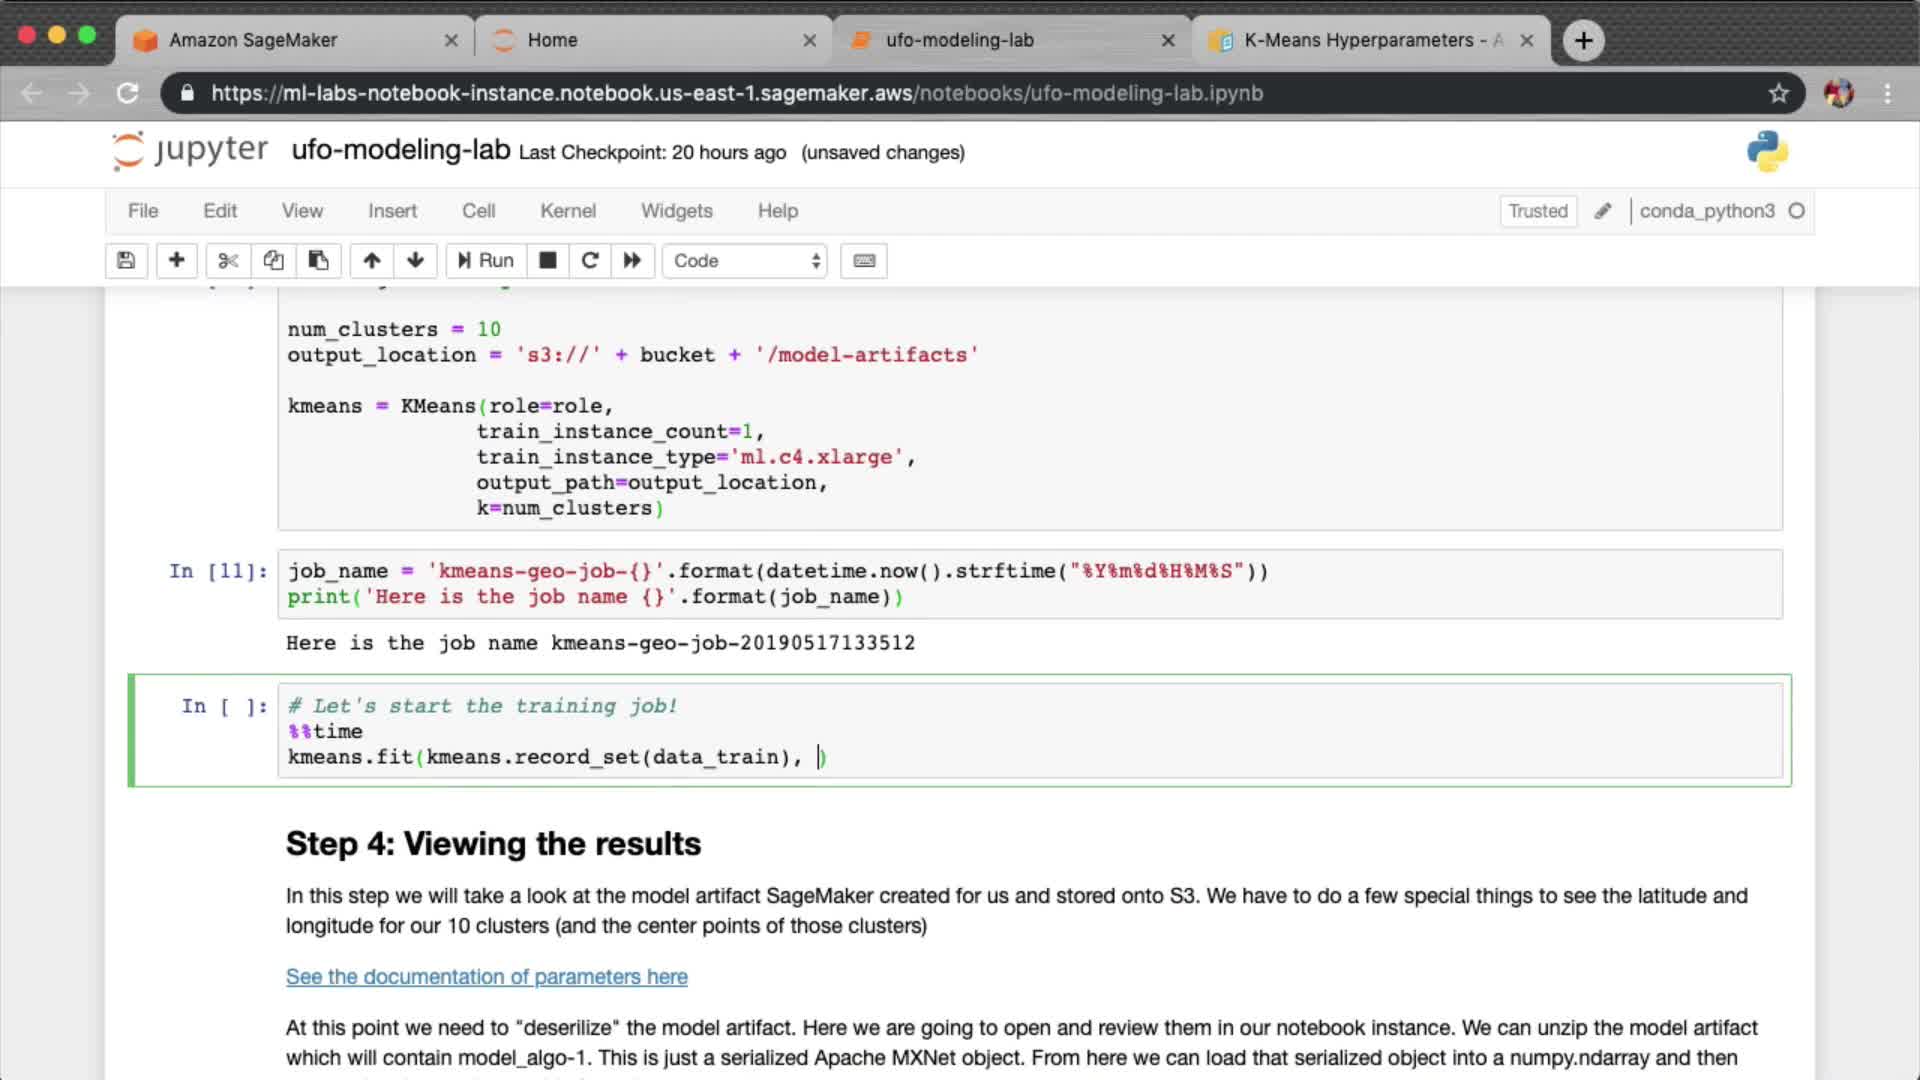Viewport: 1920px width, 1080px height.
Task: Restart kernel and rerun all with the fast-forward icon
Action: (632, 261)
